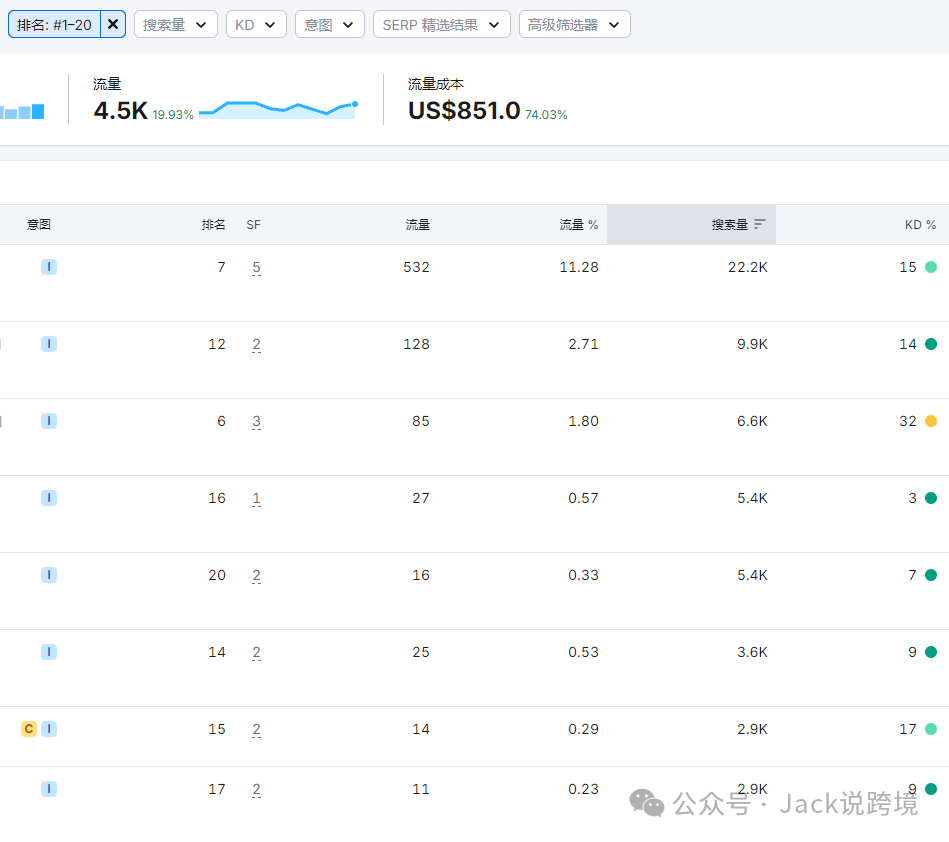949x842 pixels.
Task: Click the yellow C intent badge
Action: tap(29, 729)
